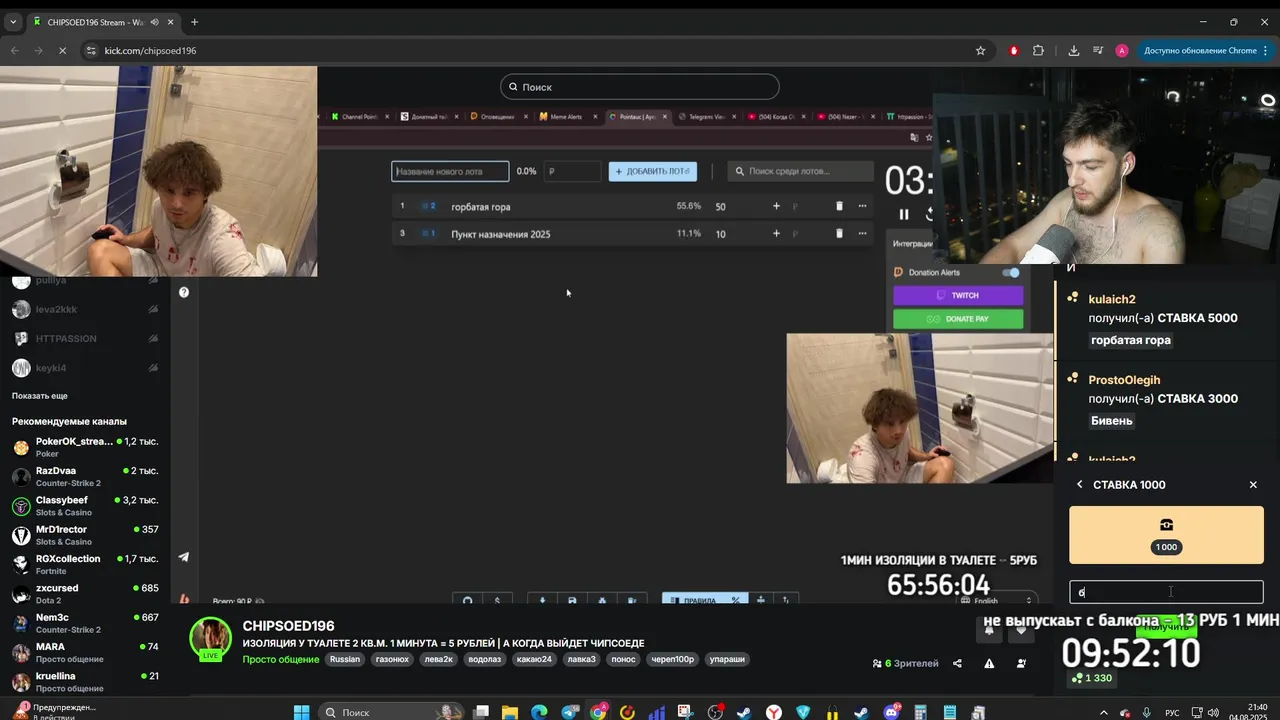The width and height of the screenshot is (1280, 720).
Task: Click the 1 000 reward card
Action: click(x=1166, y=535)
